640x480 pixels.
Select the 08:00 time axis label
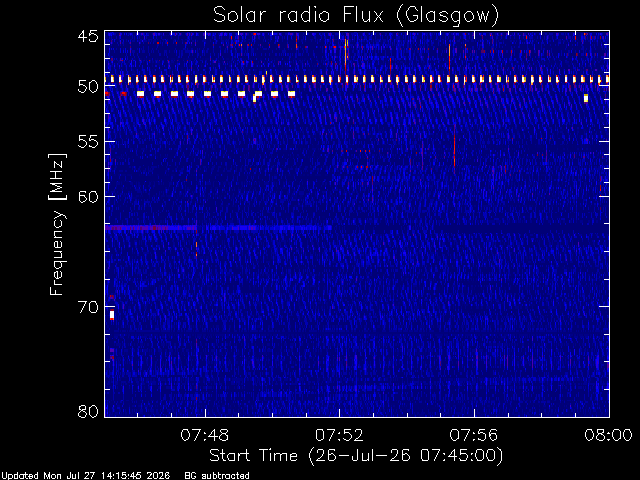tap(608, 435)
